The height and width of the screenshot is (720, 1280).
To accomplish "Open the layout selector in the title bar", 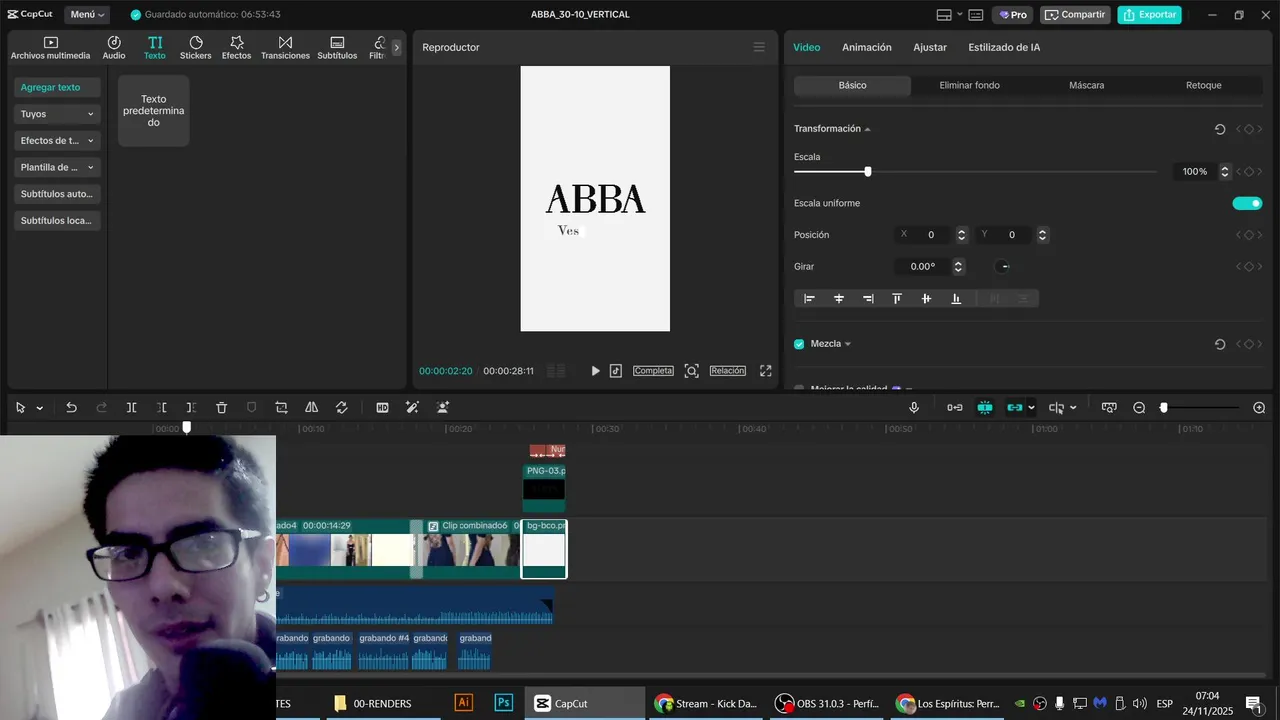I will tap(950, 15).
